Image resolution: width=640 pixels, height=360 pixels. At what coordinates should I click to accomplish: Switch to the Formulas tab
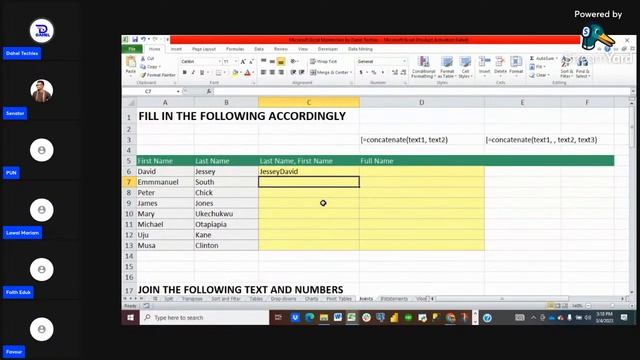(x=235, y=49)
